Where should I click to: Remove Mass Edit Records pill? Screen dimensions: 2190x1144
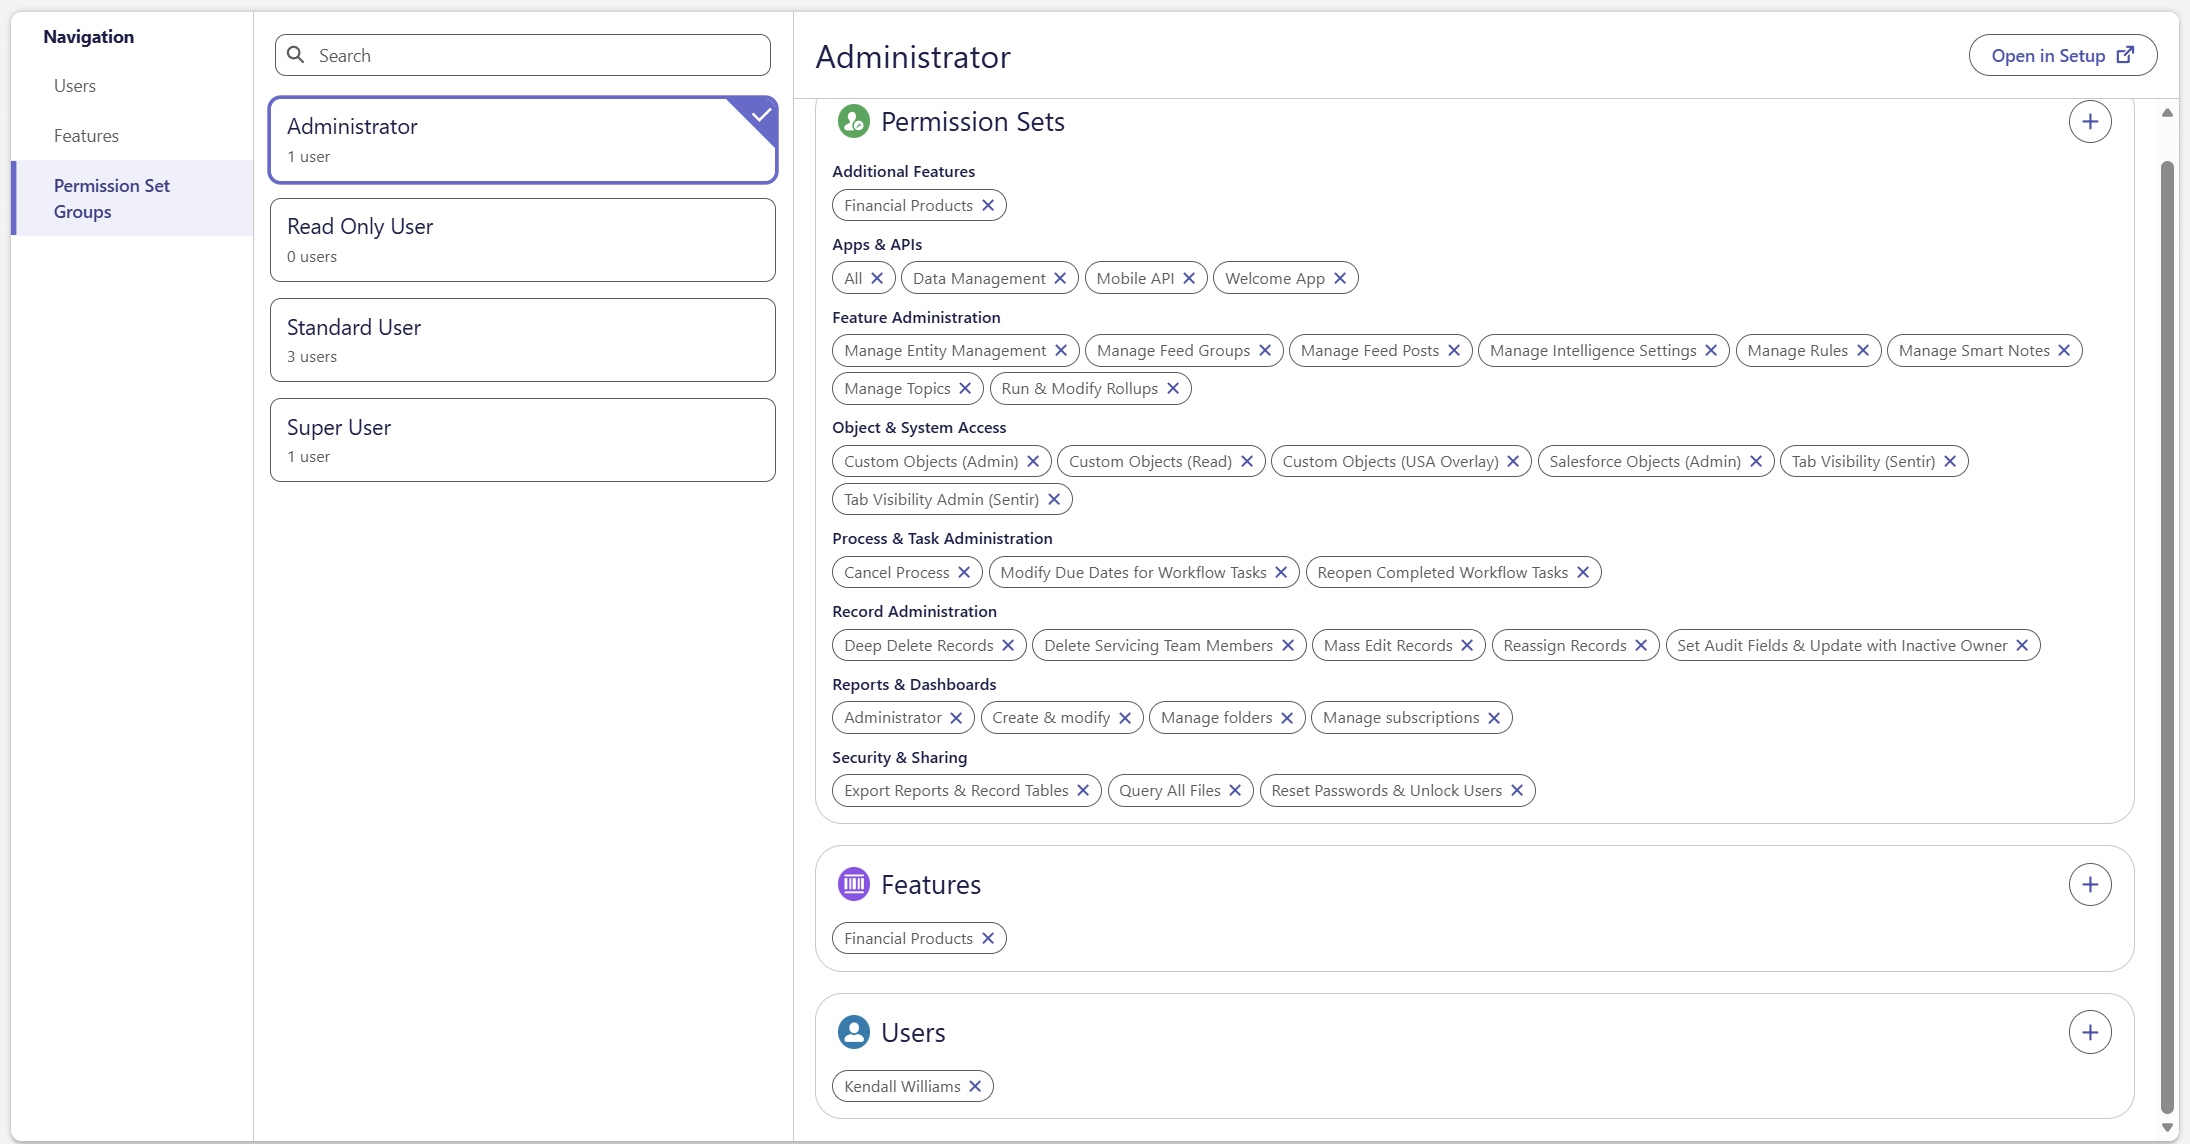point(1467,645)
